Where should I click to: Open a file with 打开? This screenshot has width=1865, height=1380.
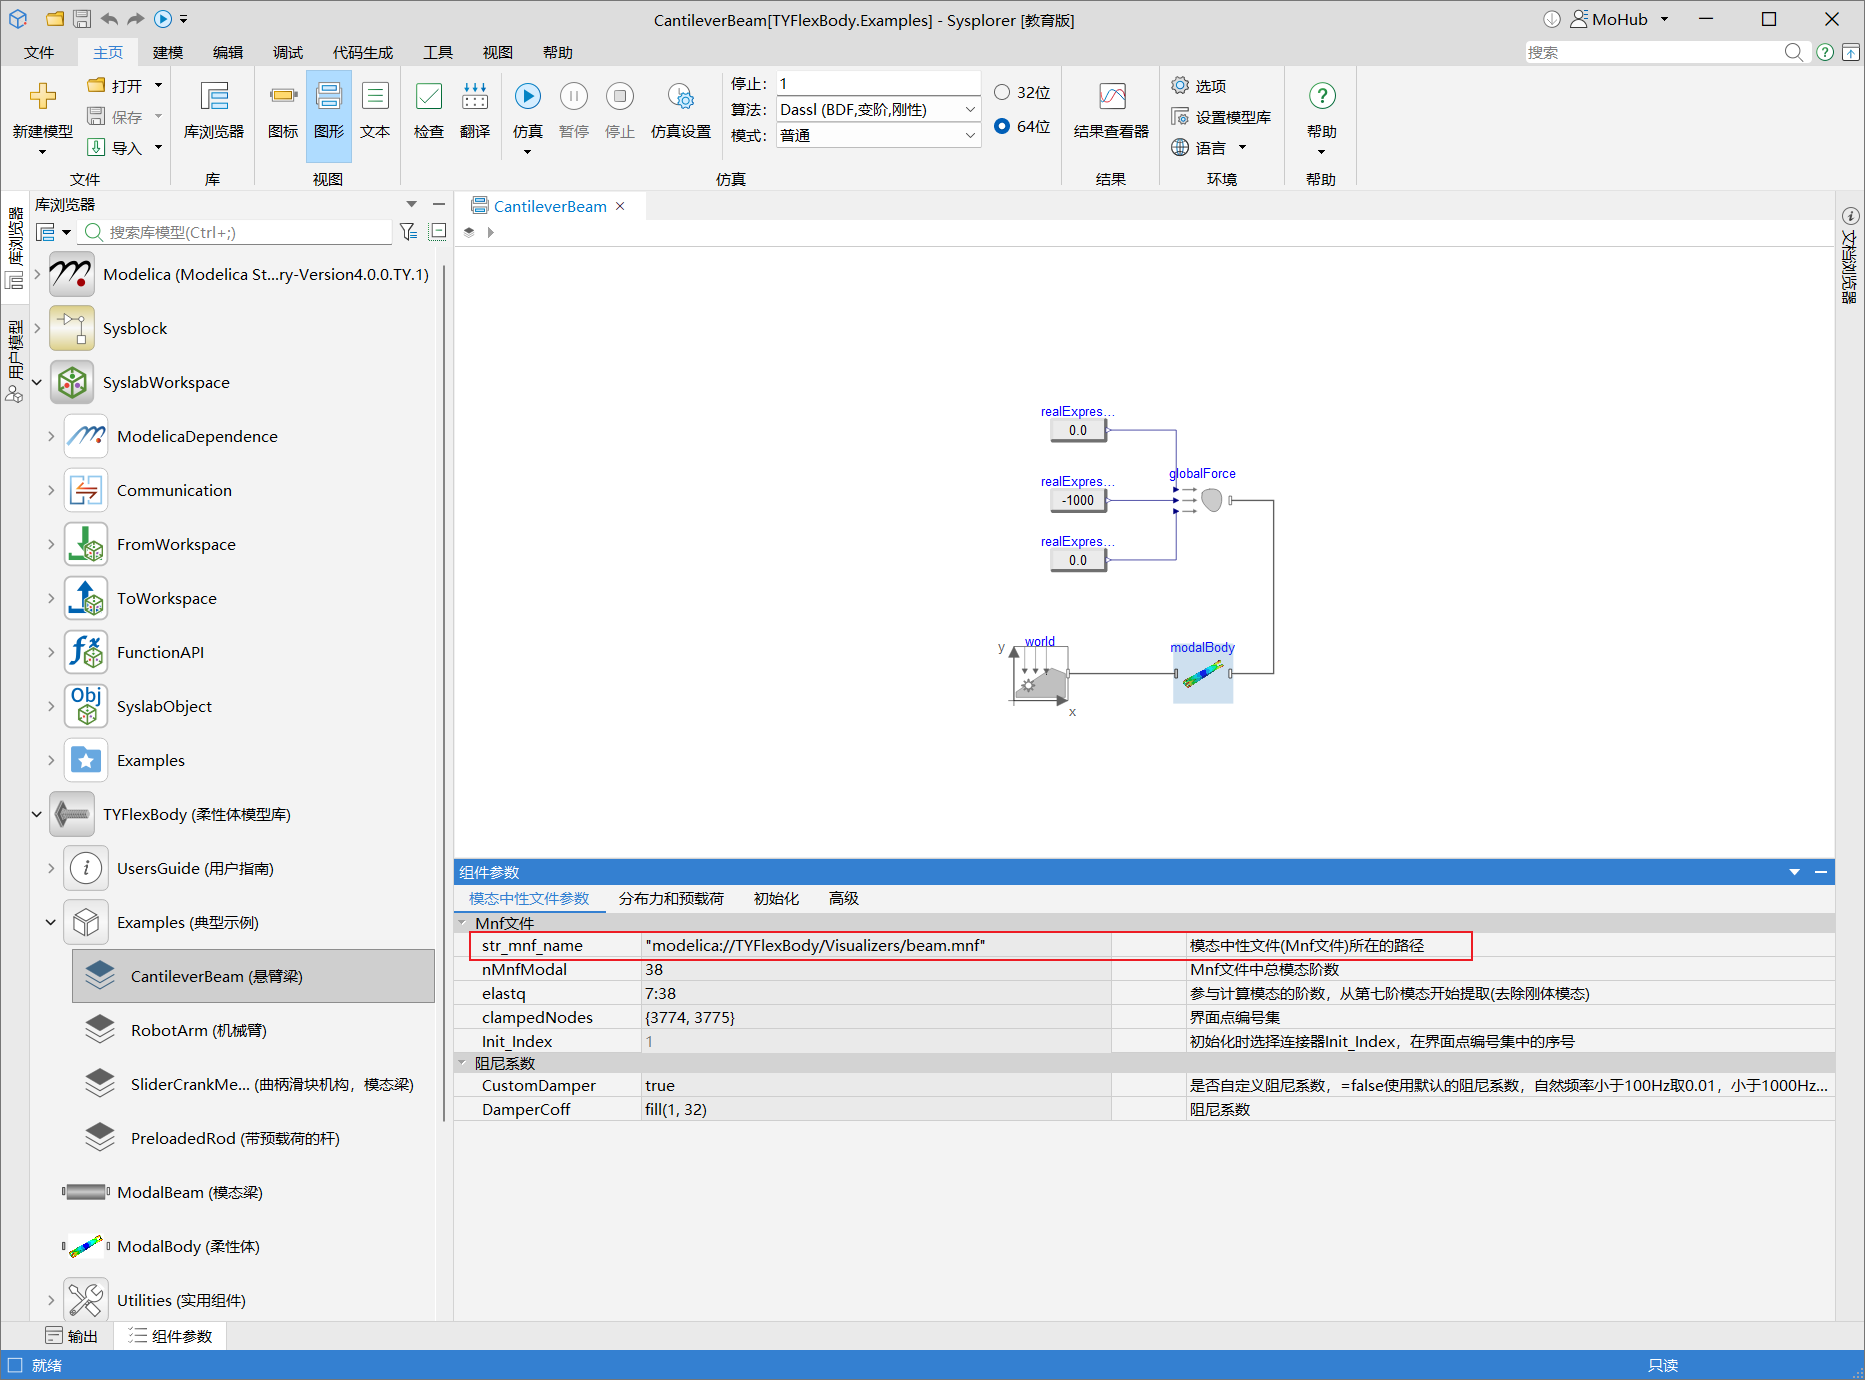pos(115,86)
